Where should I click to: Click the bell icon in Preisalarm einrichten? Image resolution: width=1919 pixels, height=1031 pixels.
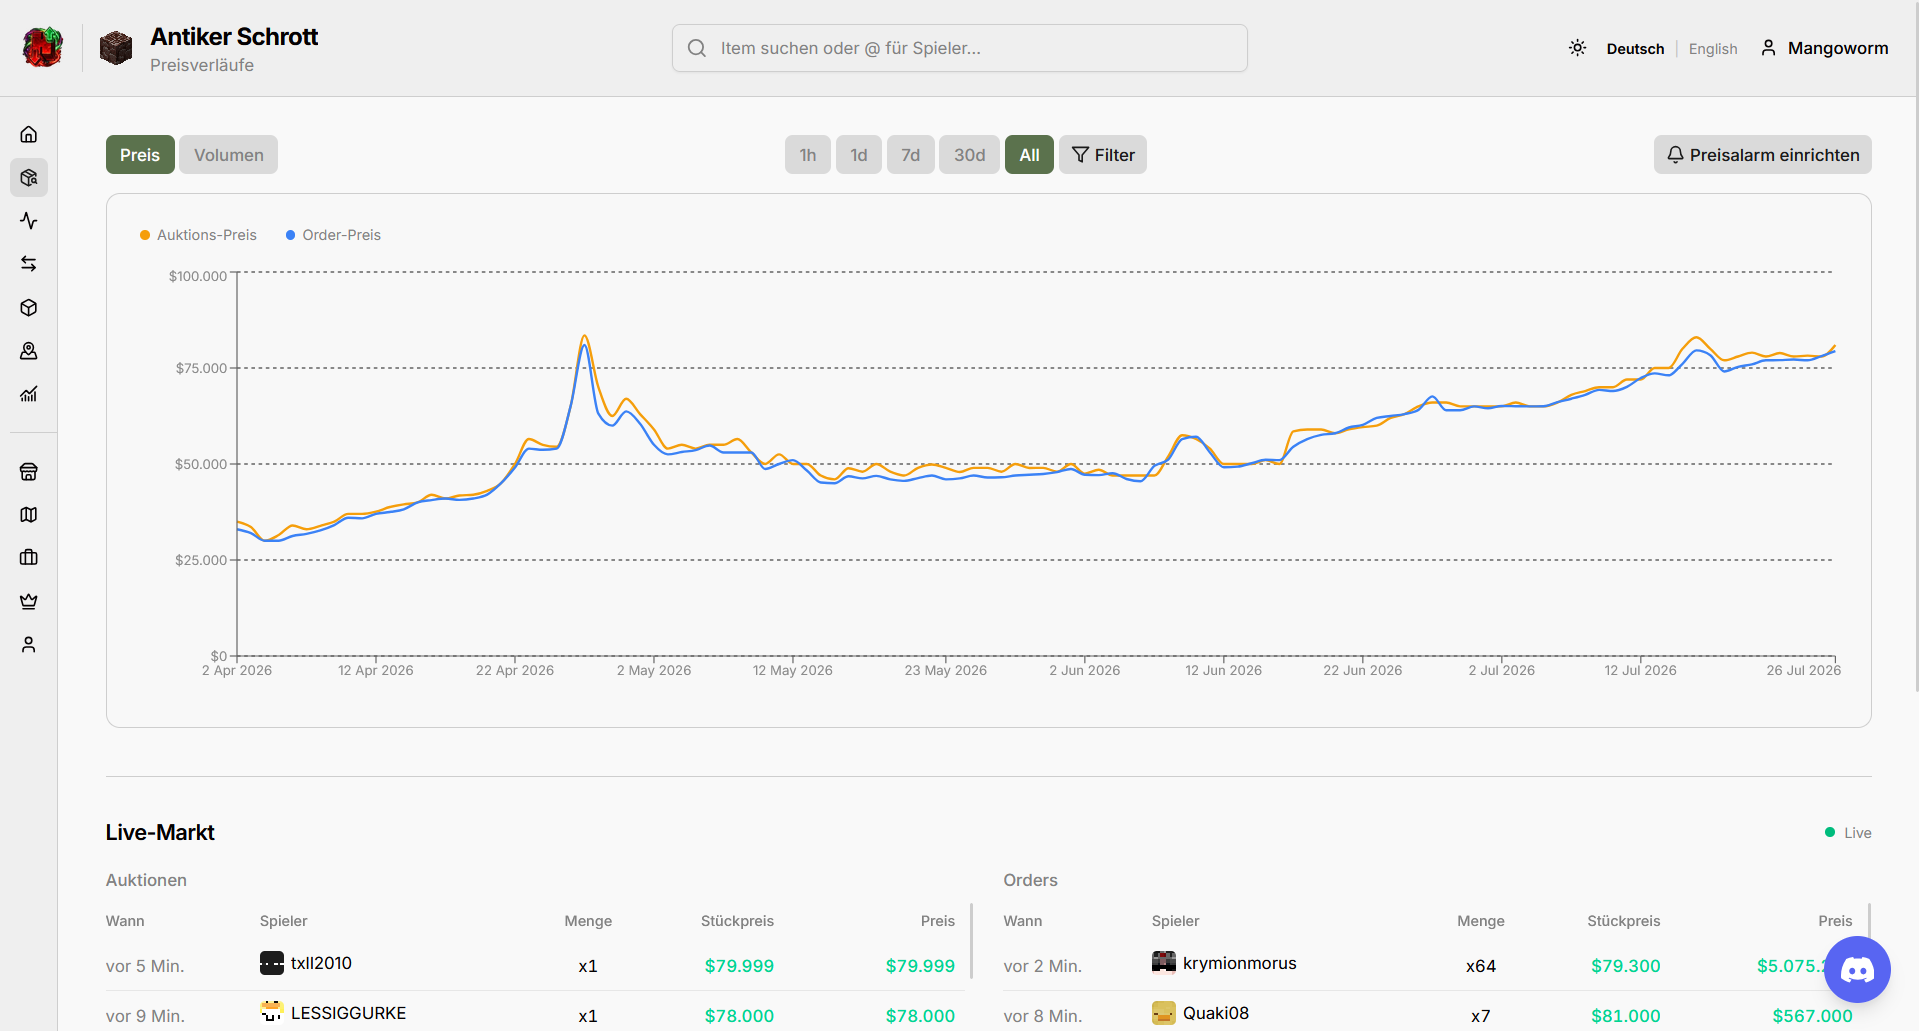tap(1675, 155)
